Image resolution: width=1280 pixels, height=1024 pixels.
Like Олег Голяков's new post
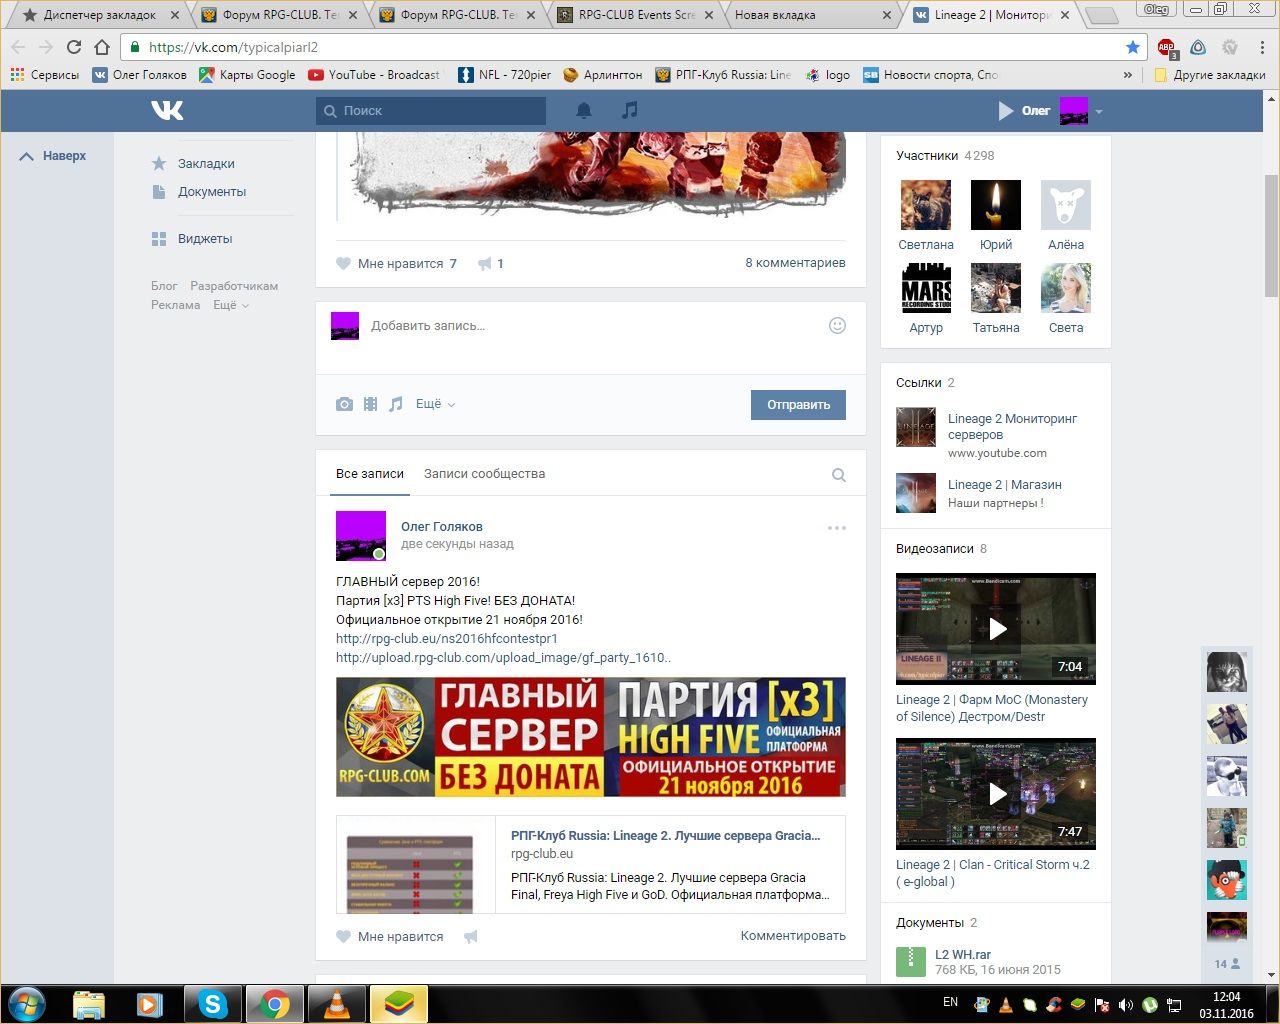[344, 937]
